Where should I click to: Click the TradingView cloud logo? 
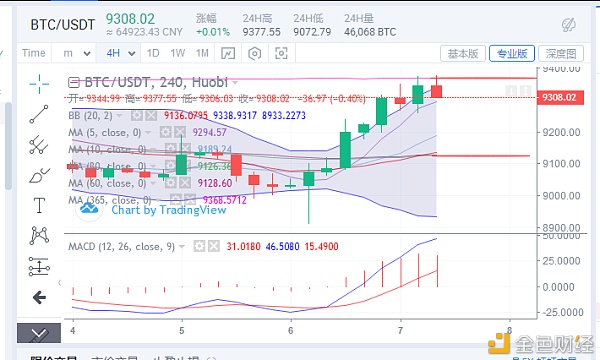(89, 209)
